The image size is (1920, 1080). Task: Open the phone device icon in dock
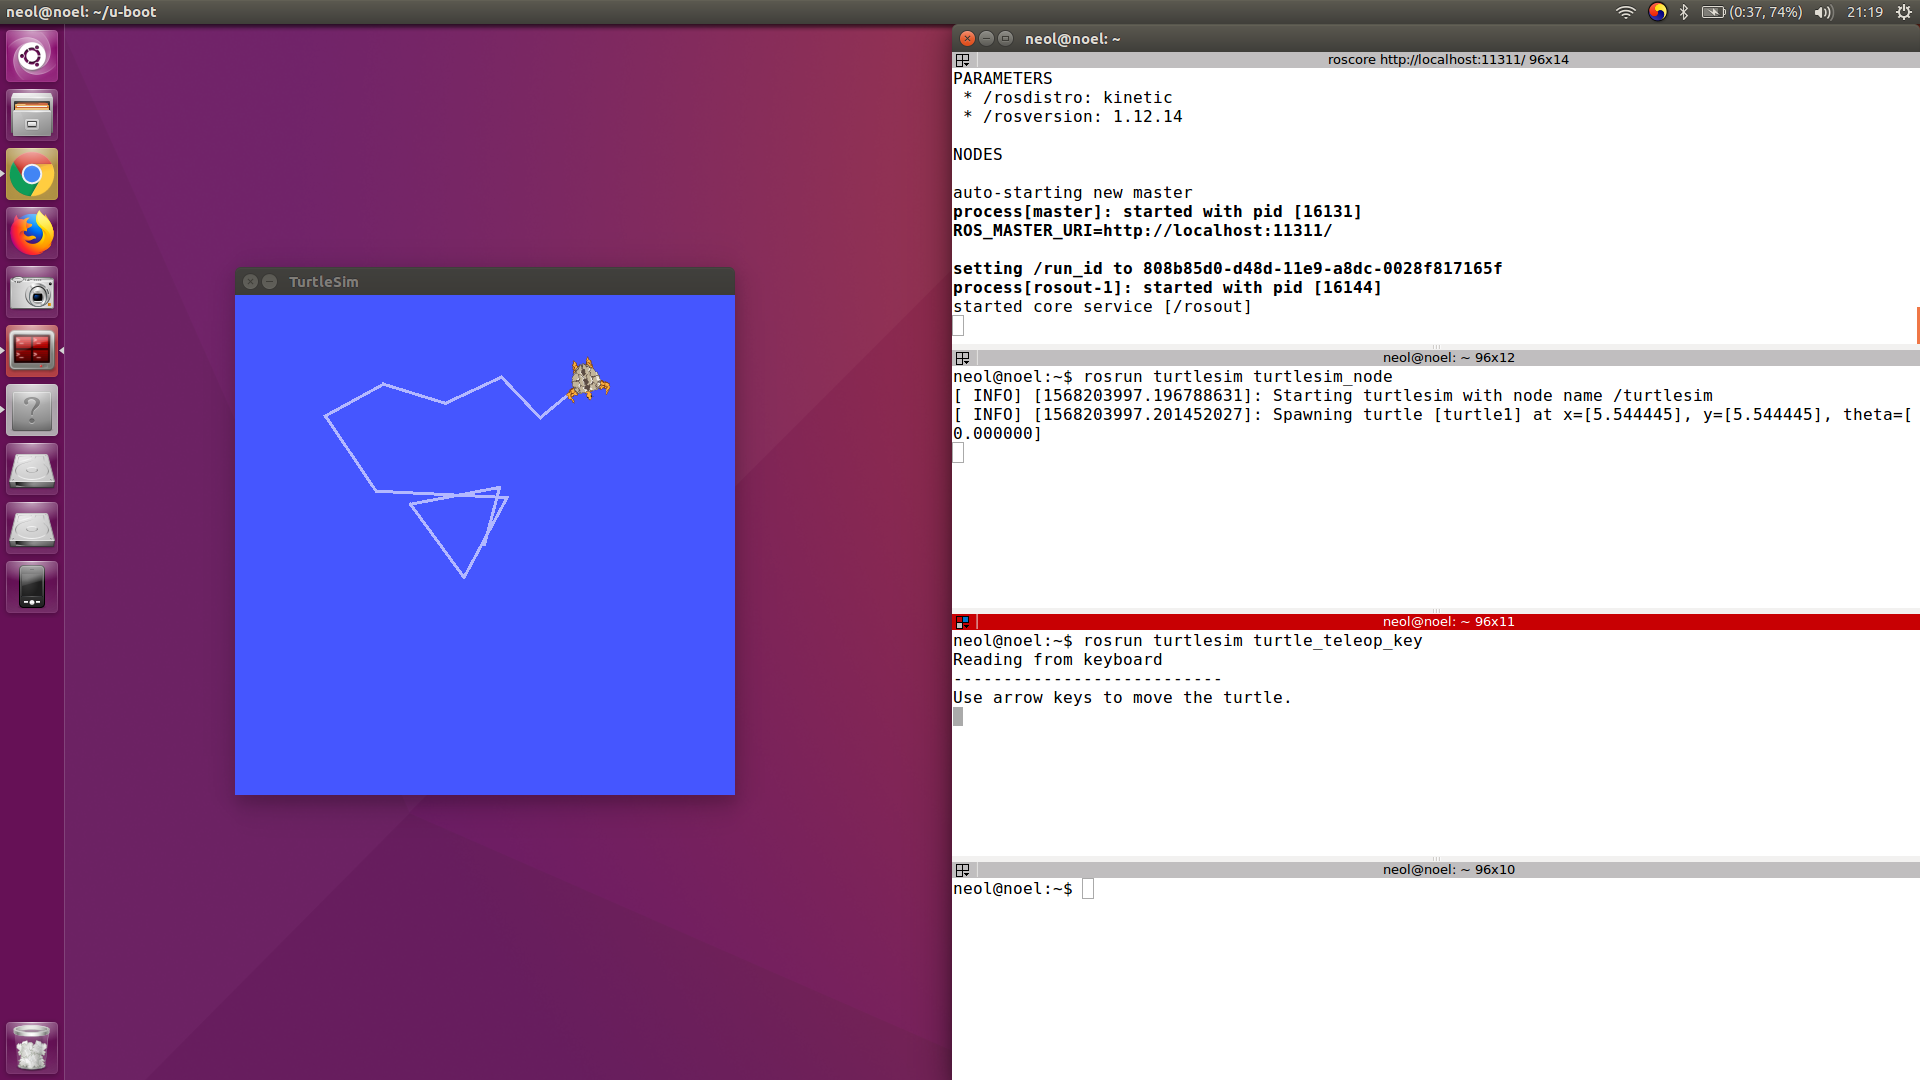[x=32, y=587]
